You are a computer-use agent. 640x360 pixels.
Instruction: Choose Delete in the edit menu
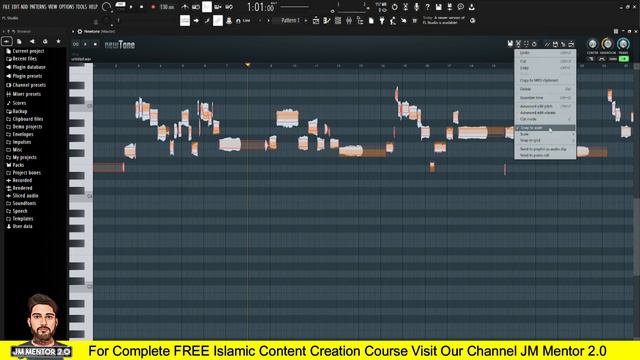(545, 89)
